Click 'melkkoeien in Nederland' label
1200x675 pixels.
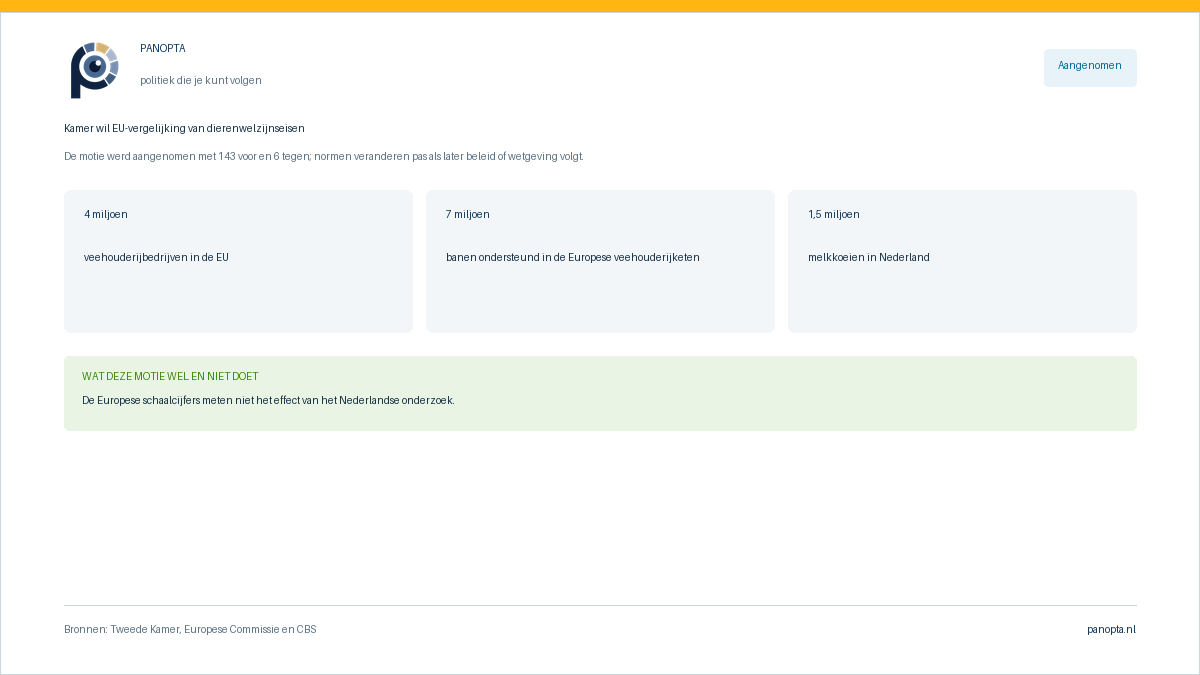click(x=869, y=257)
